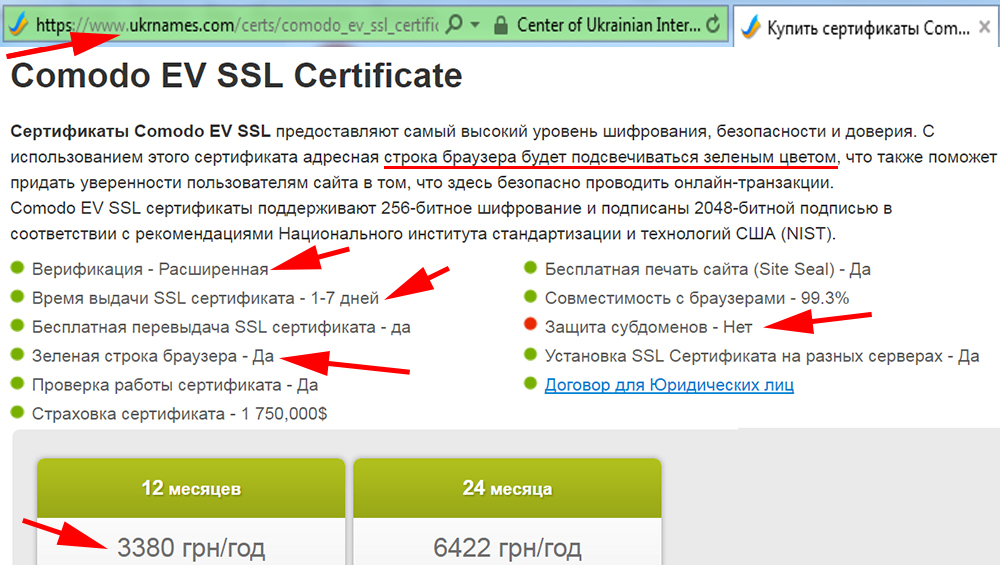Click the 6422 грн/год price
The height and width of the screenshot is (565, 1000).
507,547
